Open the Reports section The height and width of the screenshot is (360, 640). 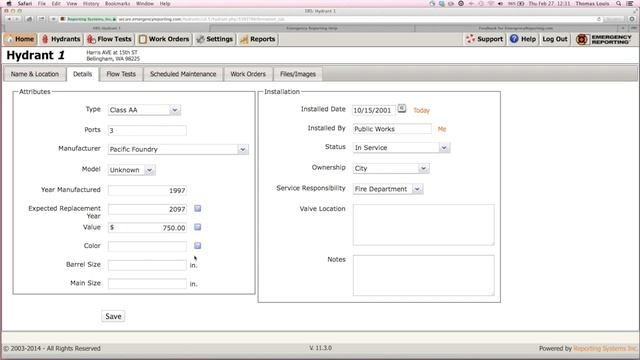[x=258, y=39]
